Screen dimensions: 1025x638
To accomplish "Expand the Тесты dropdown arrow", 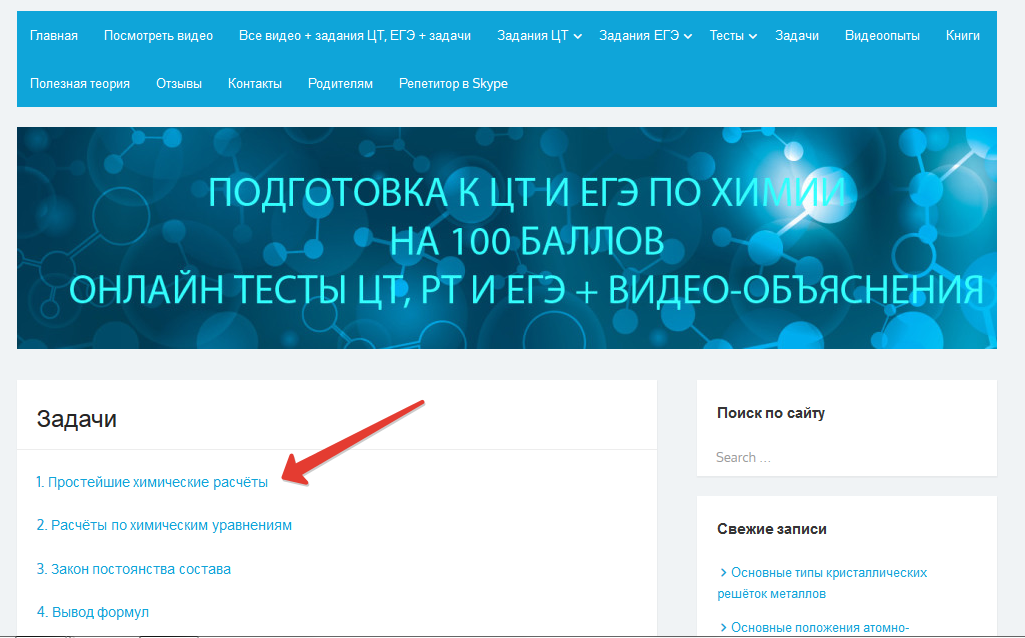I will pyautogui.click(x=752, y=37).
